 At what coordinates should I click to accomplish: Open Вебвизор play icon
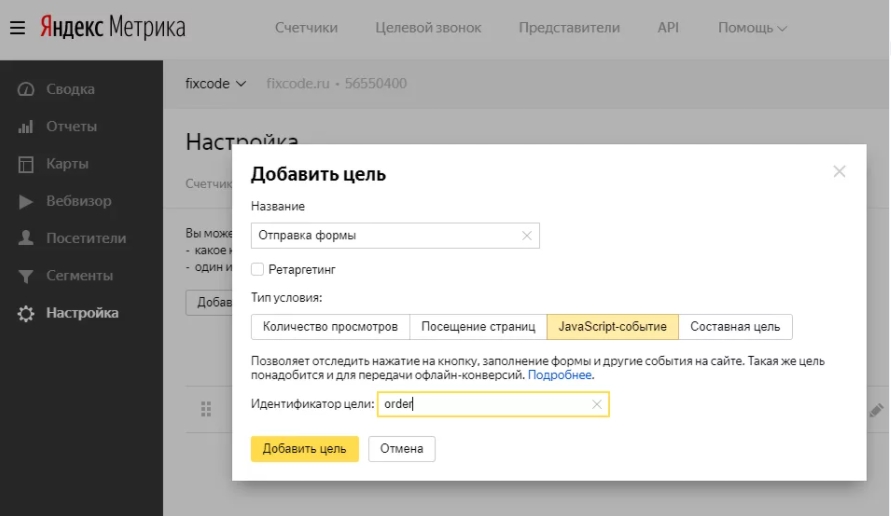pos(26,201)
